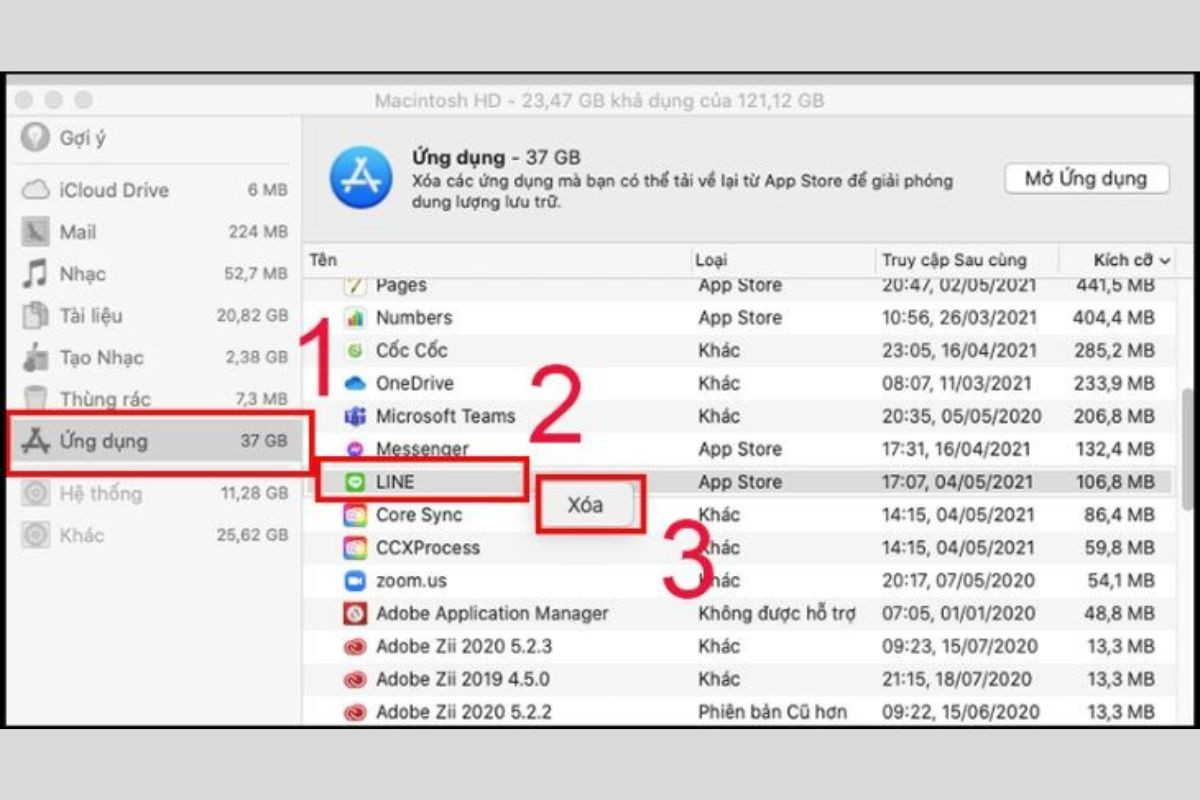Click the Microsoft Teams icon
Screen dimensions: 1200x800
355,416
